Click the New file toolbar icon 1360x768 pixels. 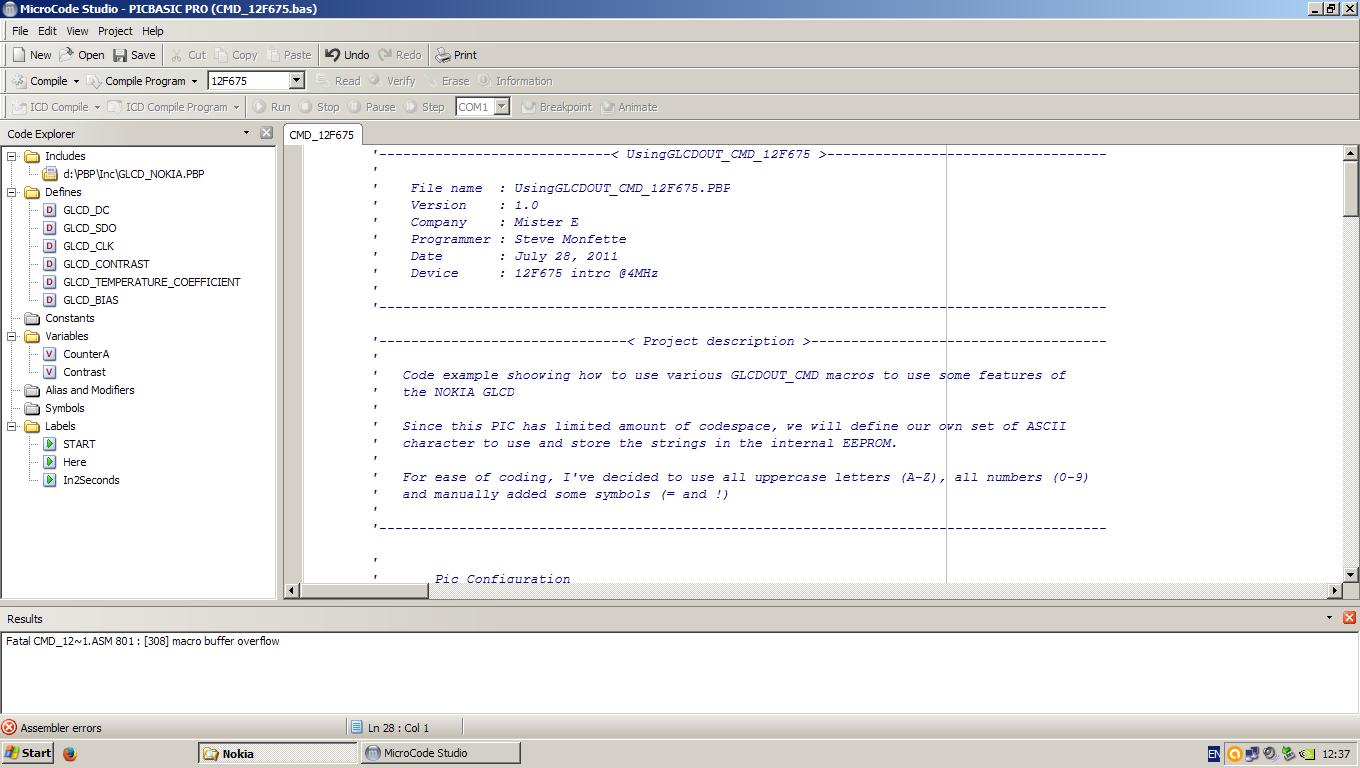tap(19, 55)
